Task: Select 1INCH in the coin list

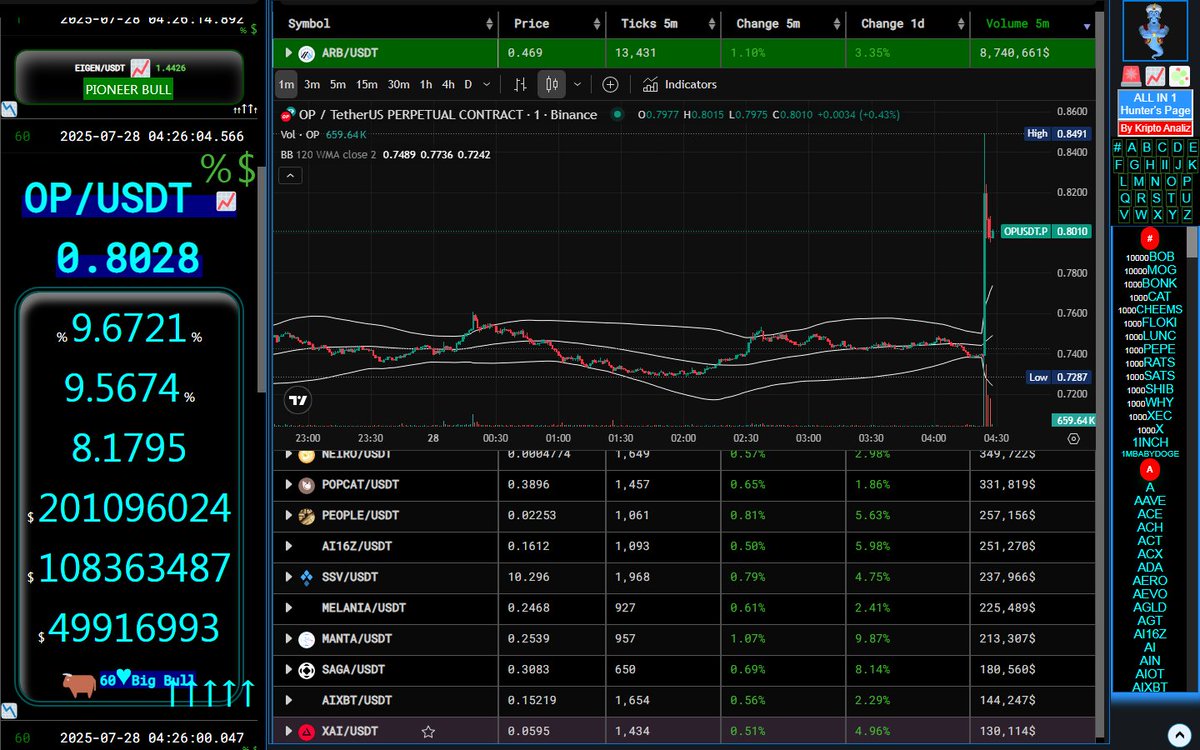Action: coord(1150,442)
